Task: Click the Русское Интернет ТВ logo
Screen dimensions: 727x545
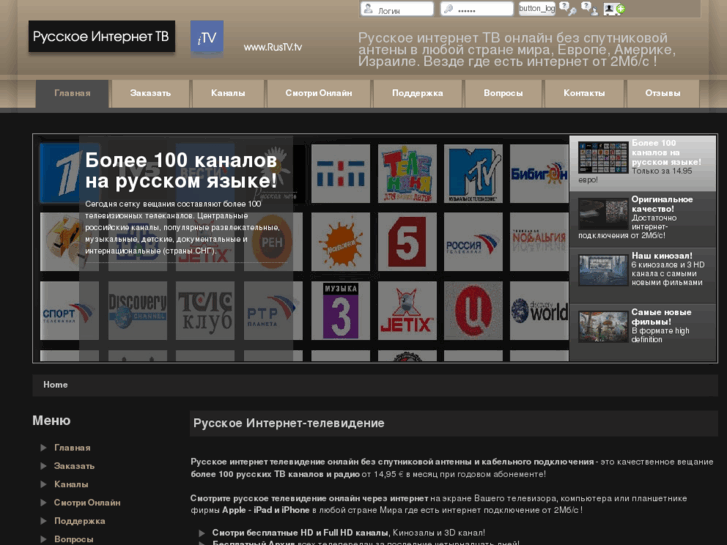Action: [102, 36]
